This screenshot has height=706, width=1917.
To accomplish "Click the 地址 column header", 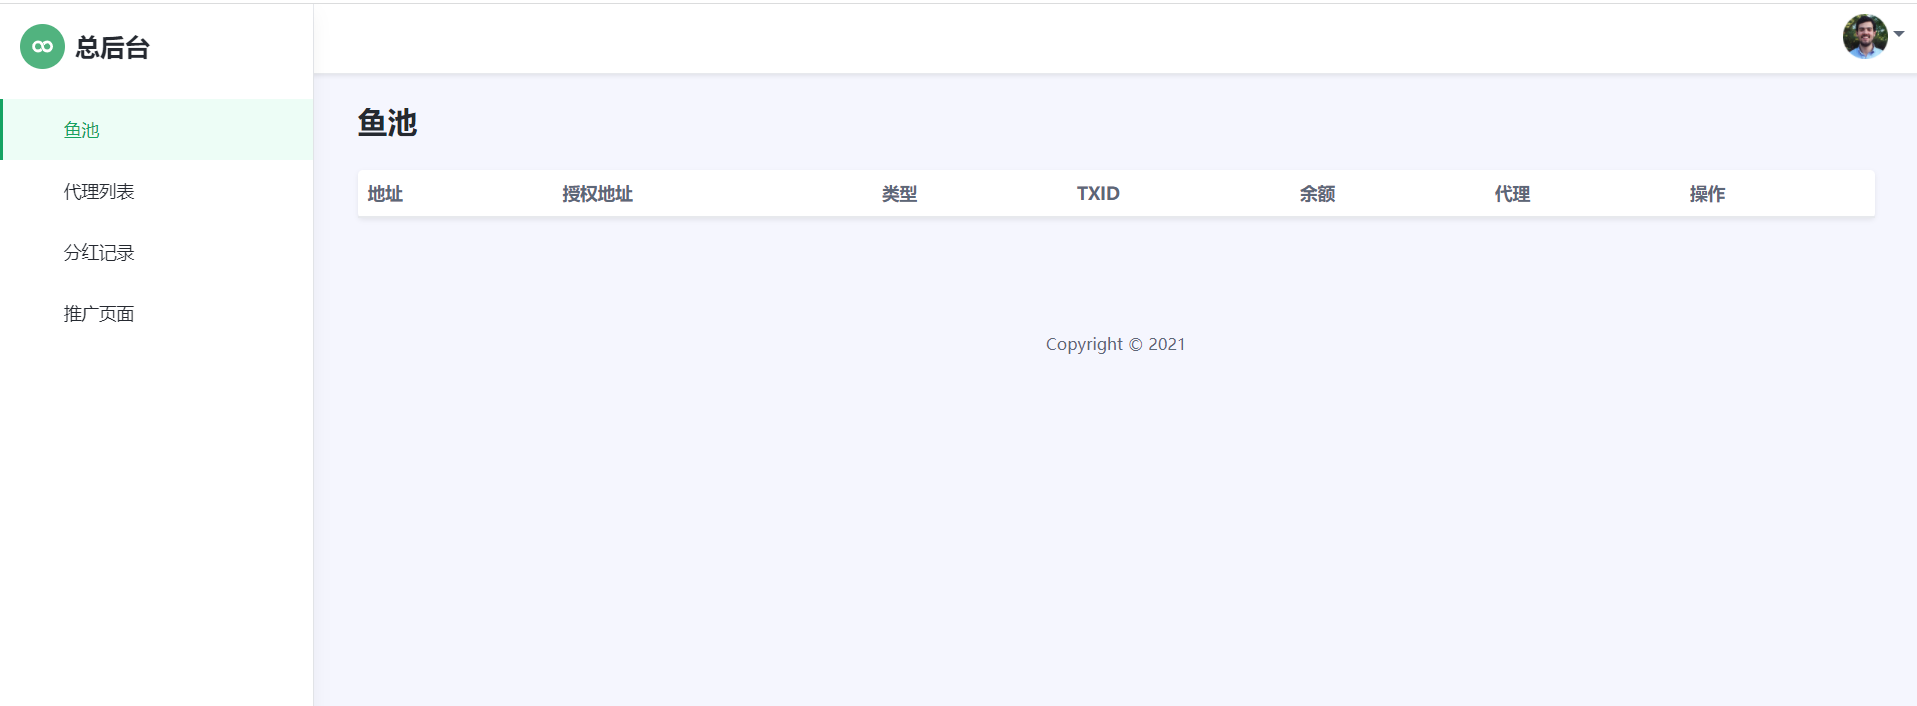I will 385,194.
